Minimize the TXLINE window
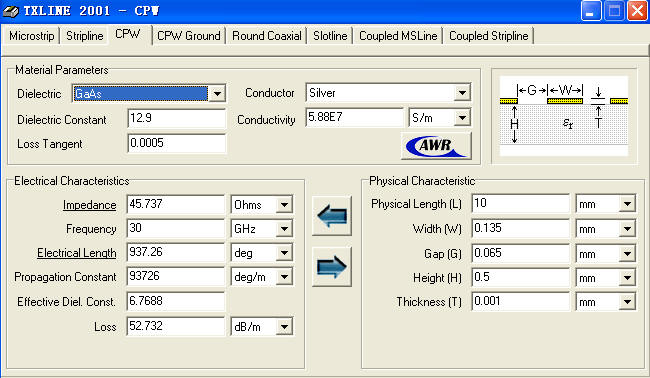 (x=591, y=11)
